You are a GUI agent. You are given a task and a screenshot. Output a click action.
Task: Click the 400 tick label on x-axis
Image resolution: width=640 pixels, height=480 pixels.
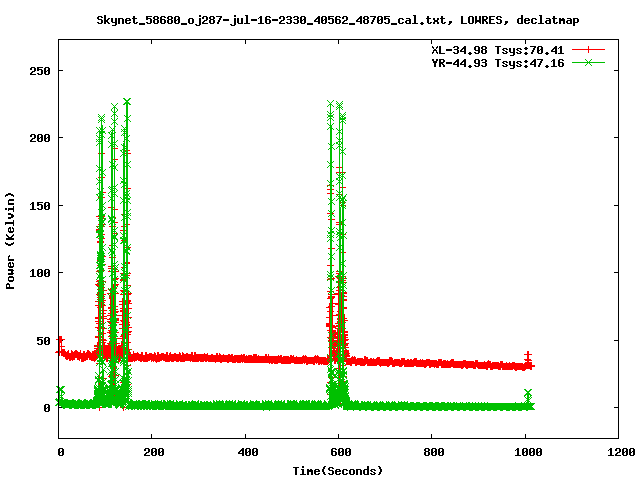pos(245,453)
